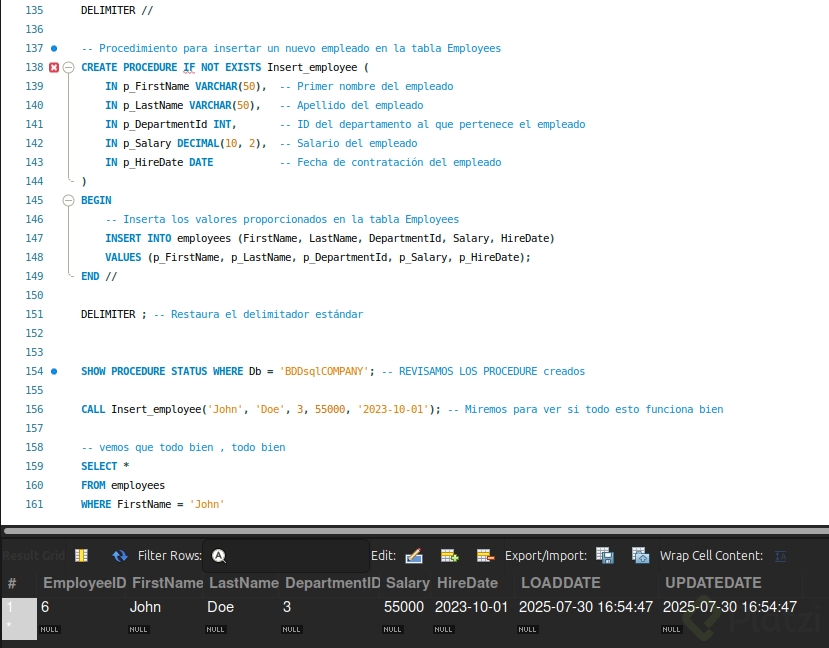
Task: Click the 'FROM employees' line
Action: [x=123, y=485]
